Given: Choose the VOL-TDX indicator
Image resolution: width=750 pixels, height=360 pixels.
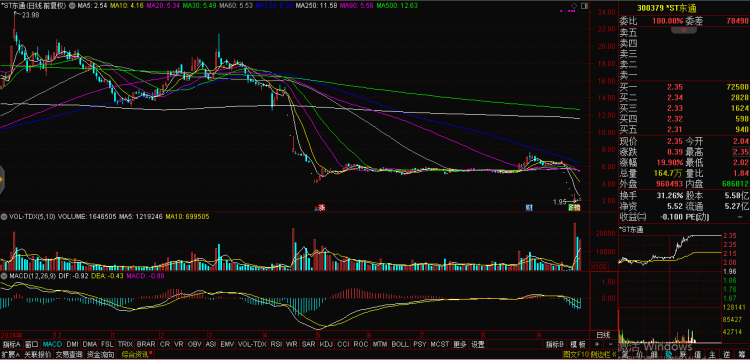Looking at the screenshot, I should point(252,344).
